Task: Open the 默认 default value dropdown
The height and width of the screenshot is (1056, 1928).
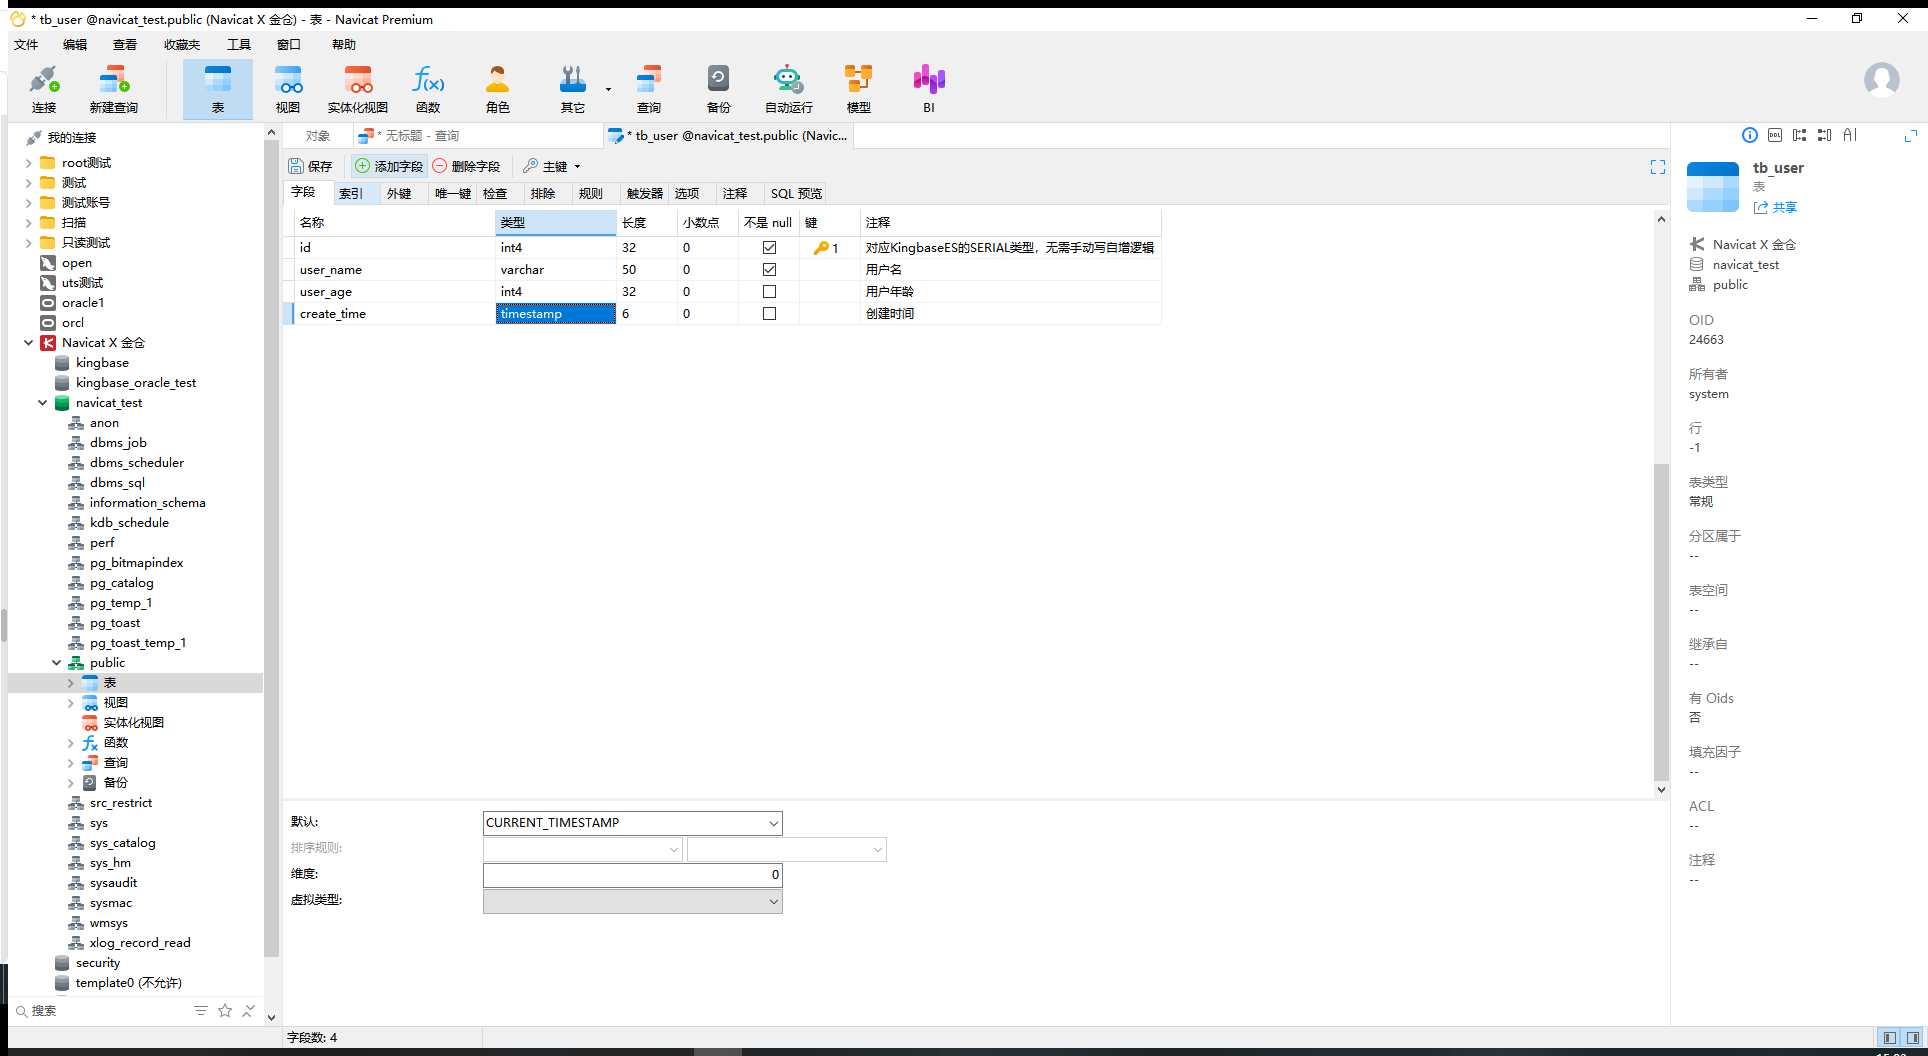Action: (773, 823)
